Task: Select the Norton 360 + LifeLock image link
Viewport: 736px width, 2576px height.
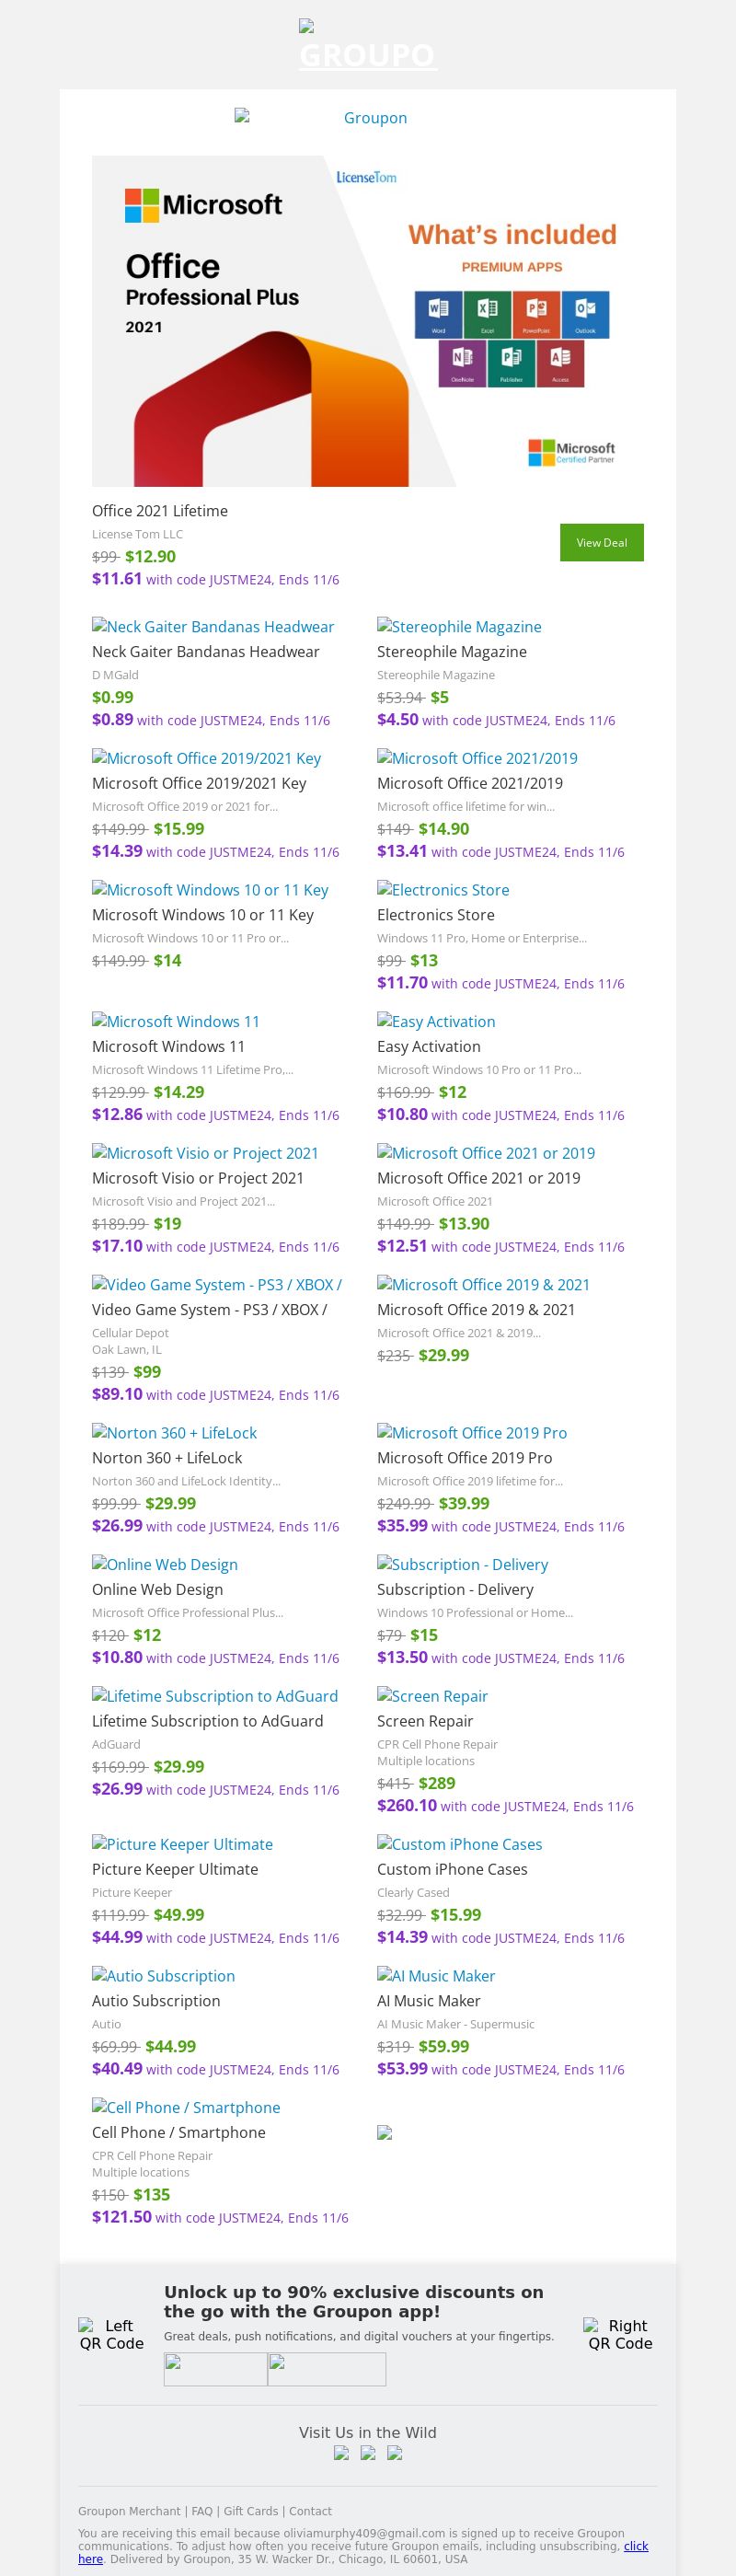Action: [174, 1433]
